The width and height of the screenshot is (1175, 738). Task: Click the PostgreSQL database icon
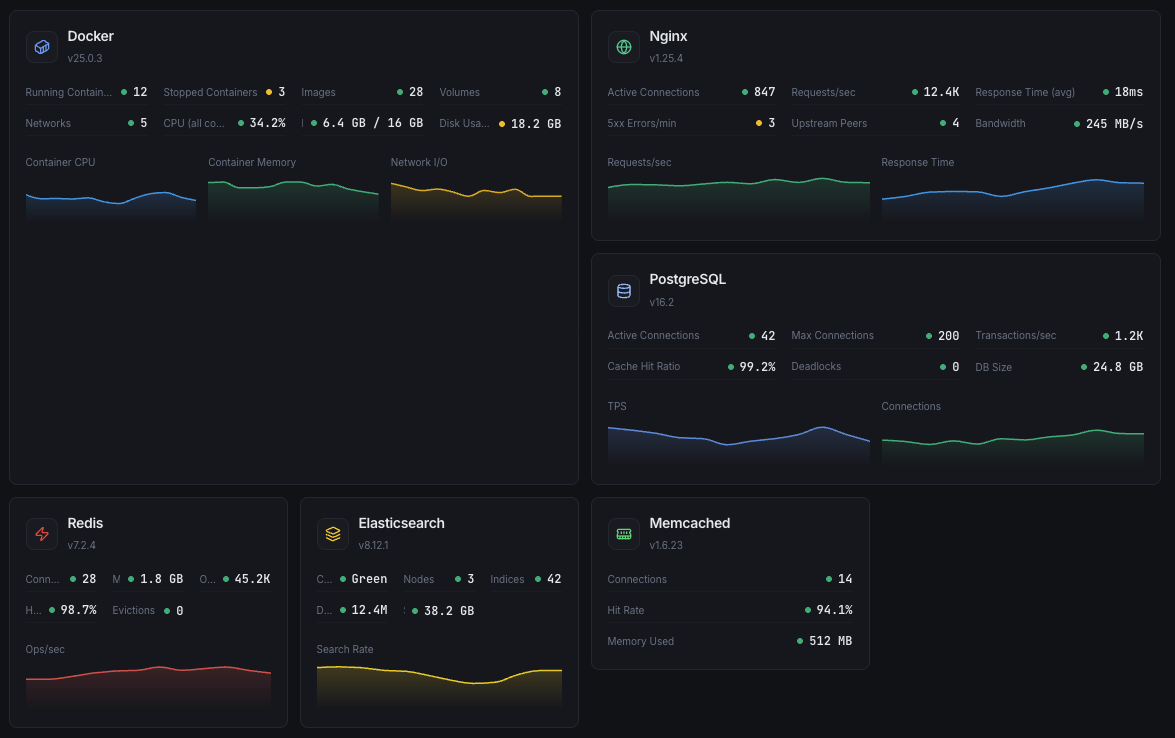[624, 290]
